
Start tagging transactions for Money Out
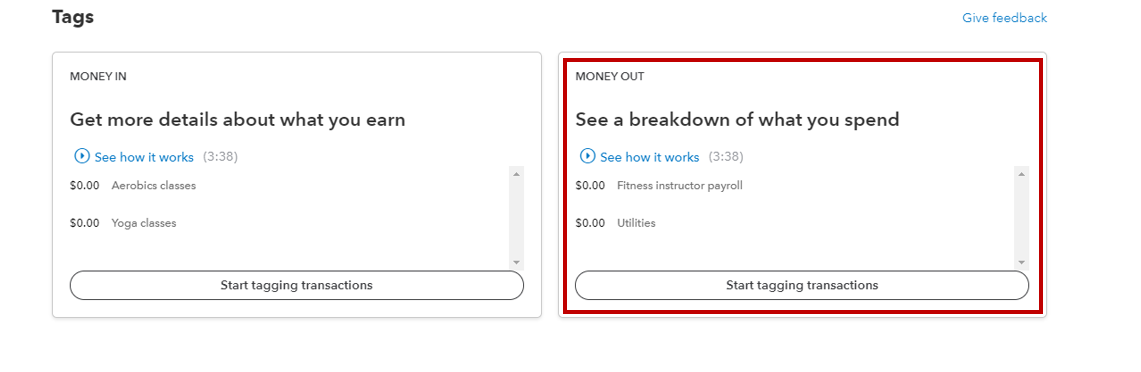tap(802, 285)
